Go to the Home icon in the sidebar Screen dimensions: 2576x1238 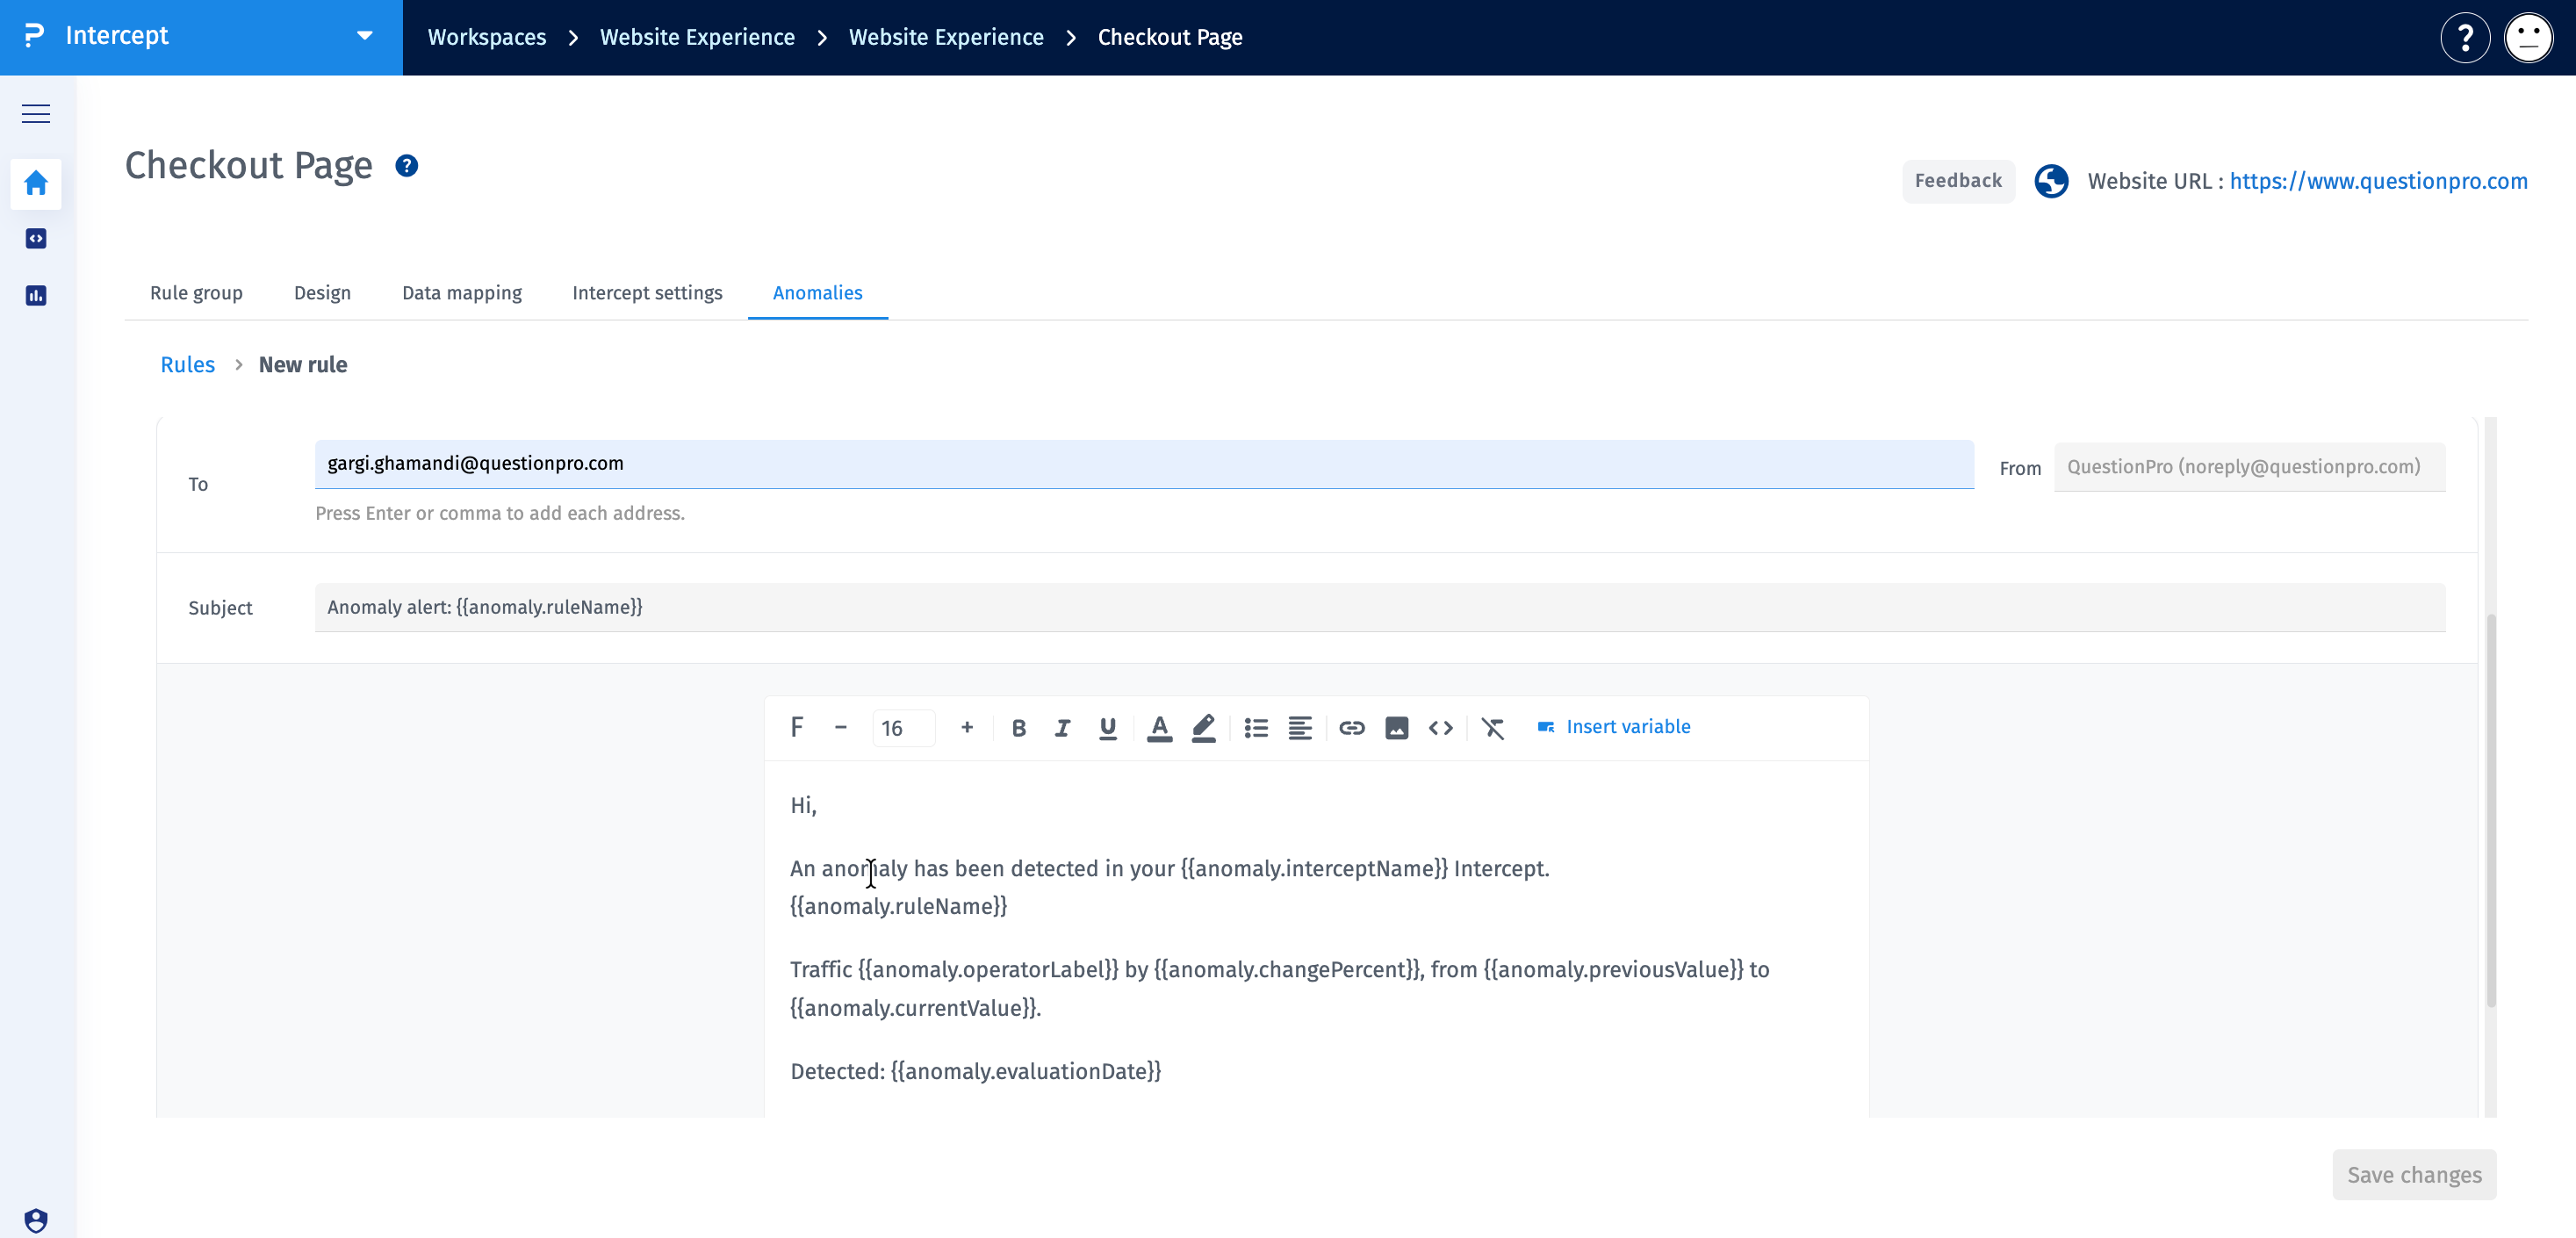[x=36, y=183]
